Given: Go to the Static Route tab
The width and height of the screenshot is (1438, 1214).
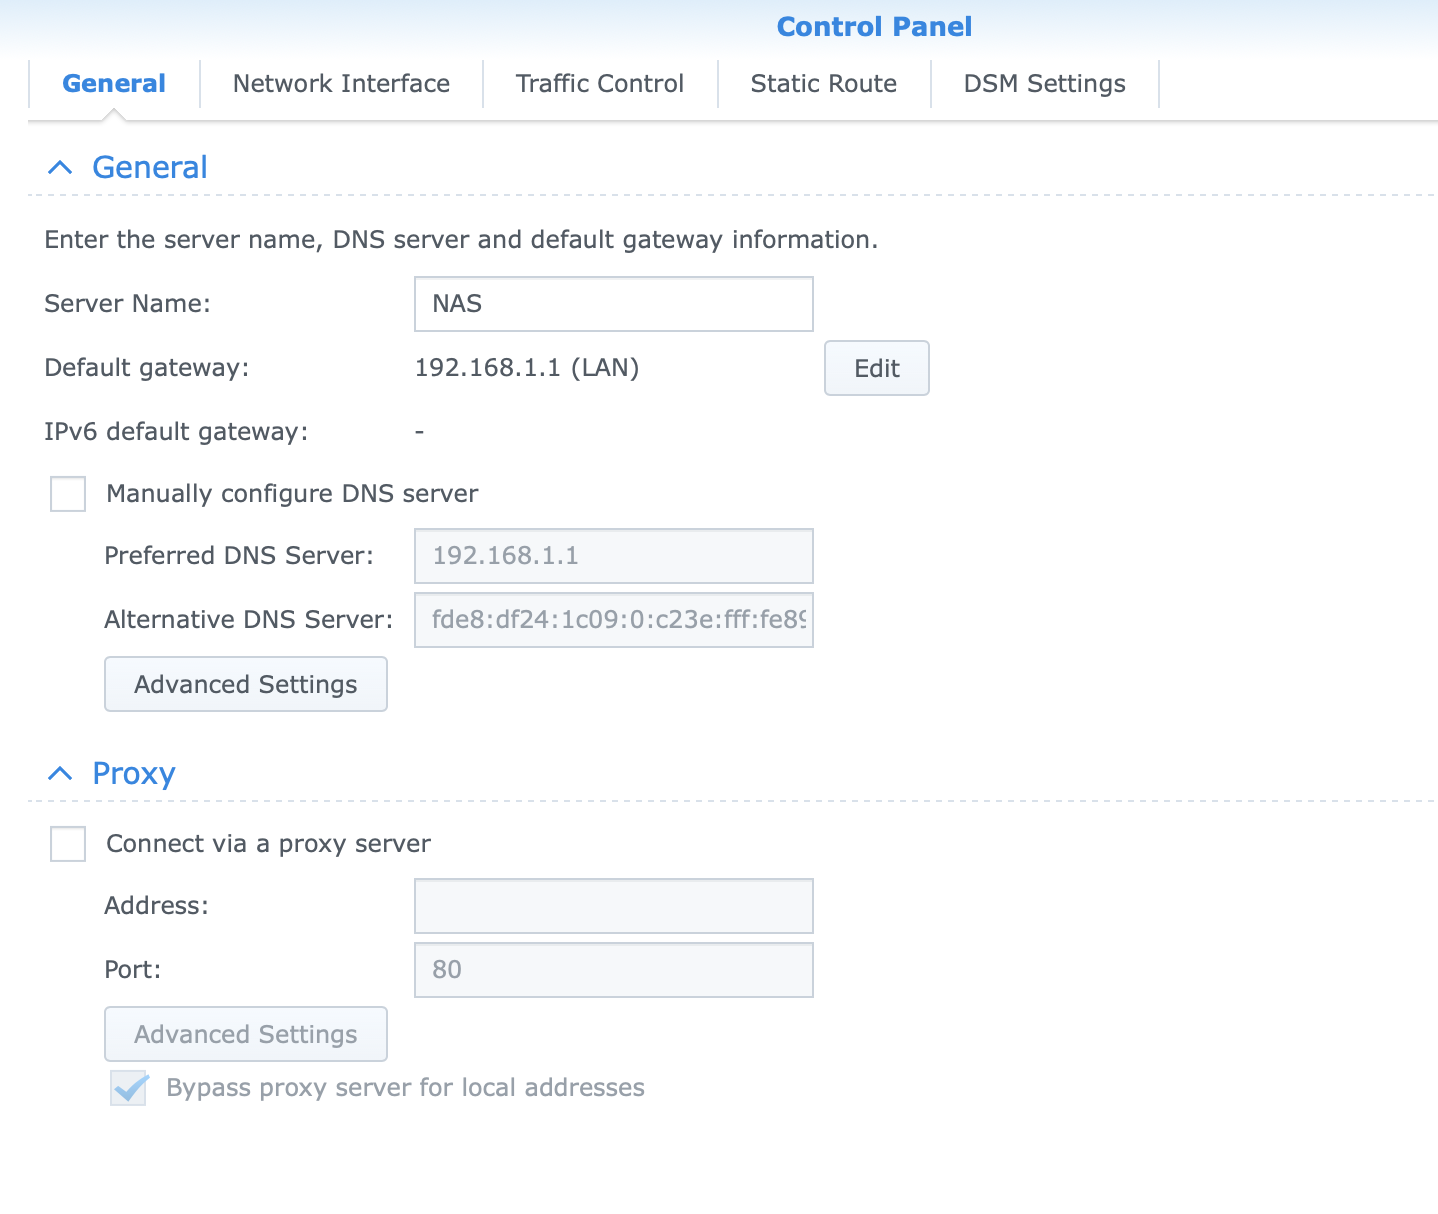Looking at the screenshot, I should click(x=823, y=84).
